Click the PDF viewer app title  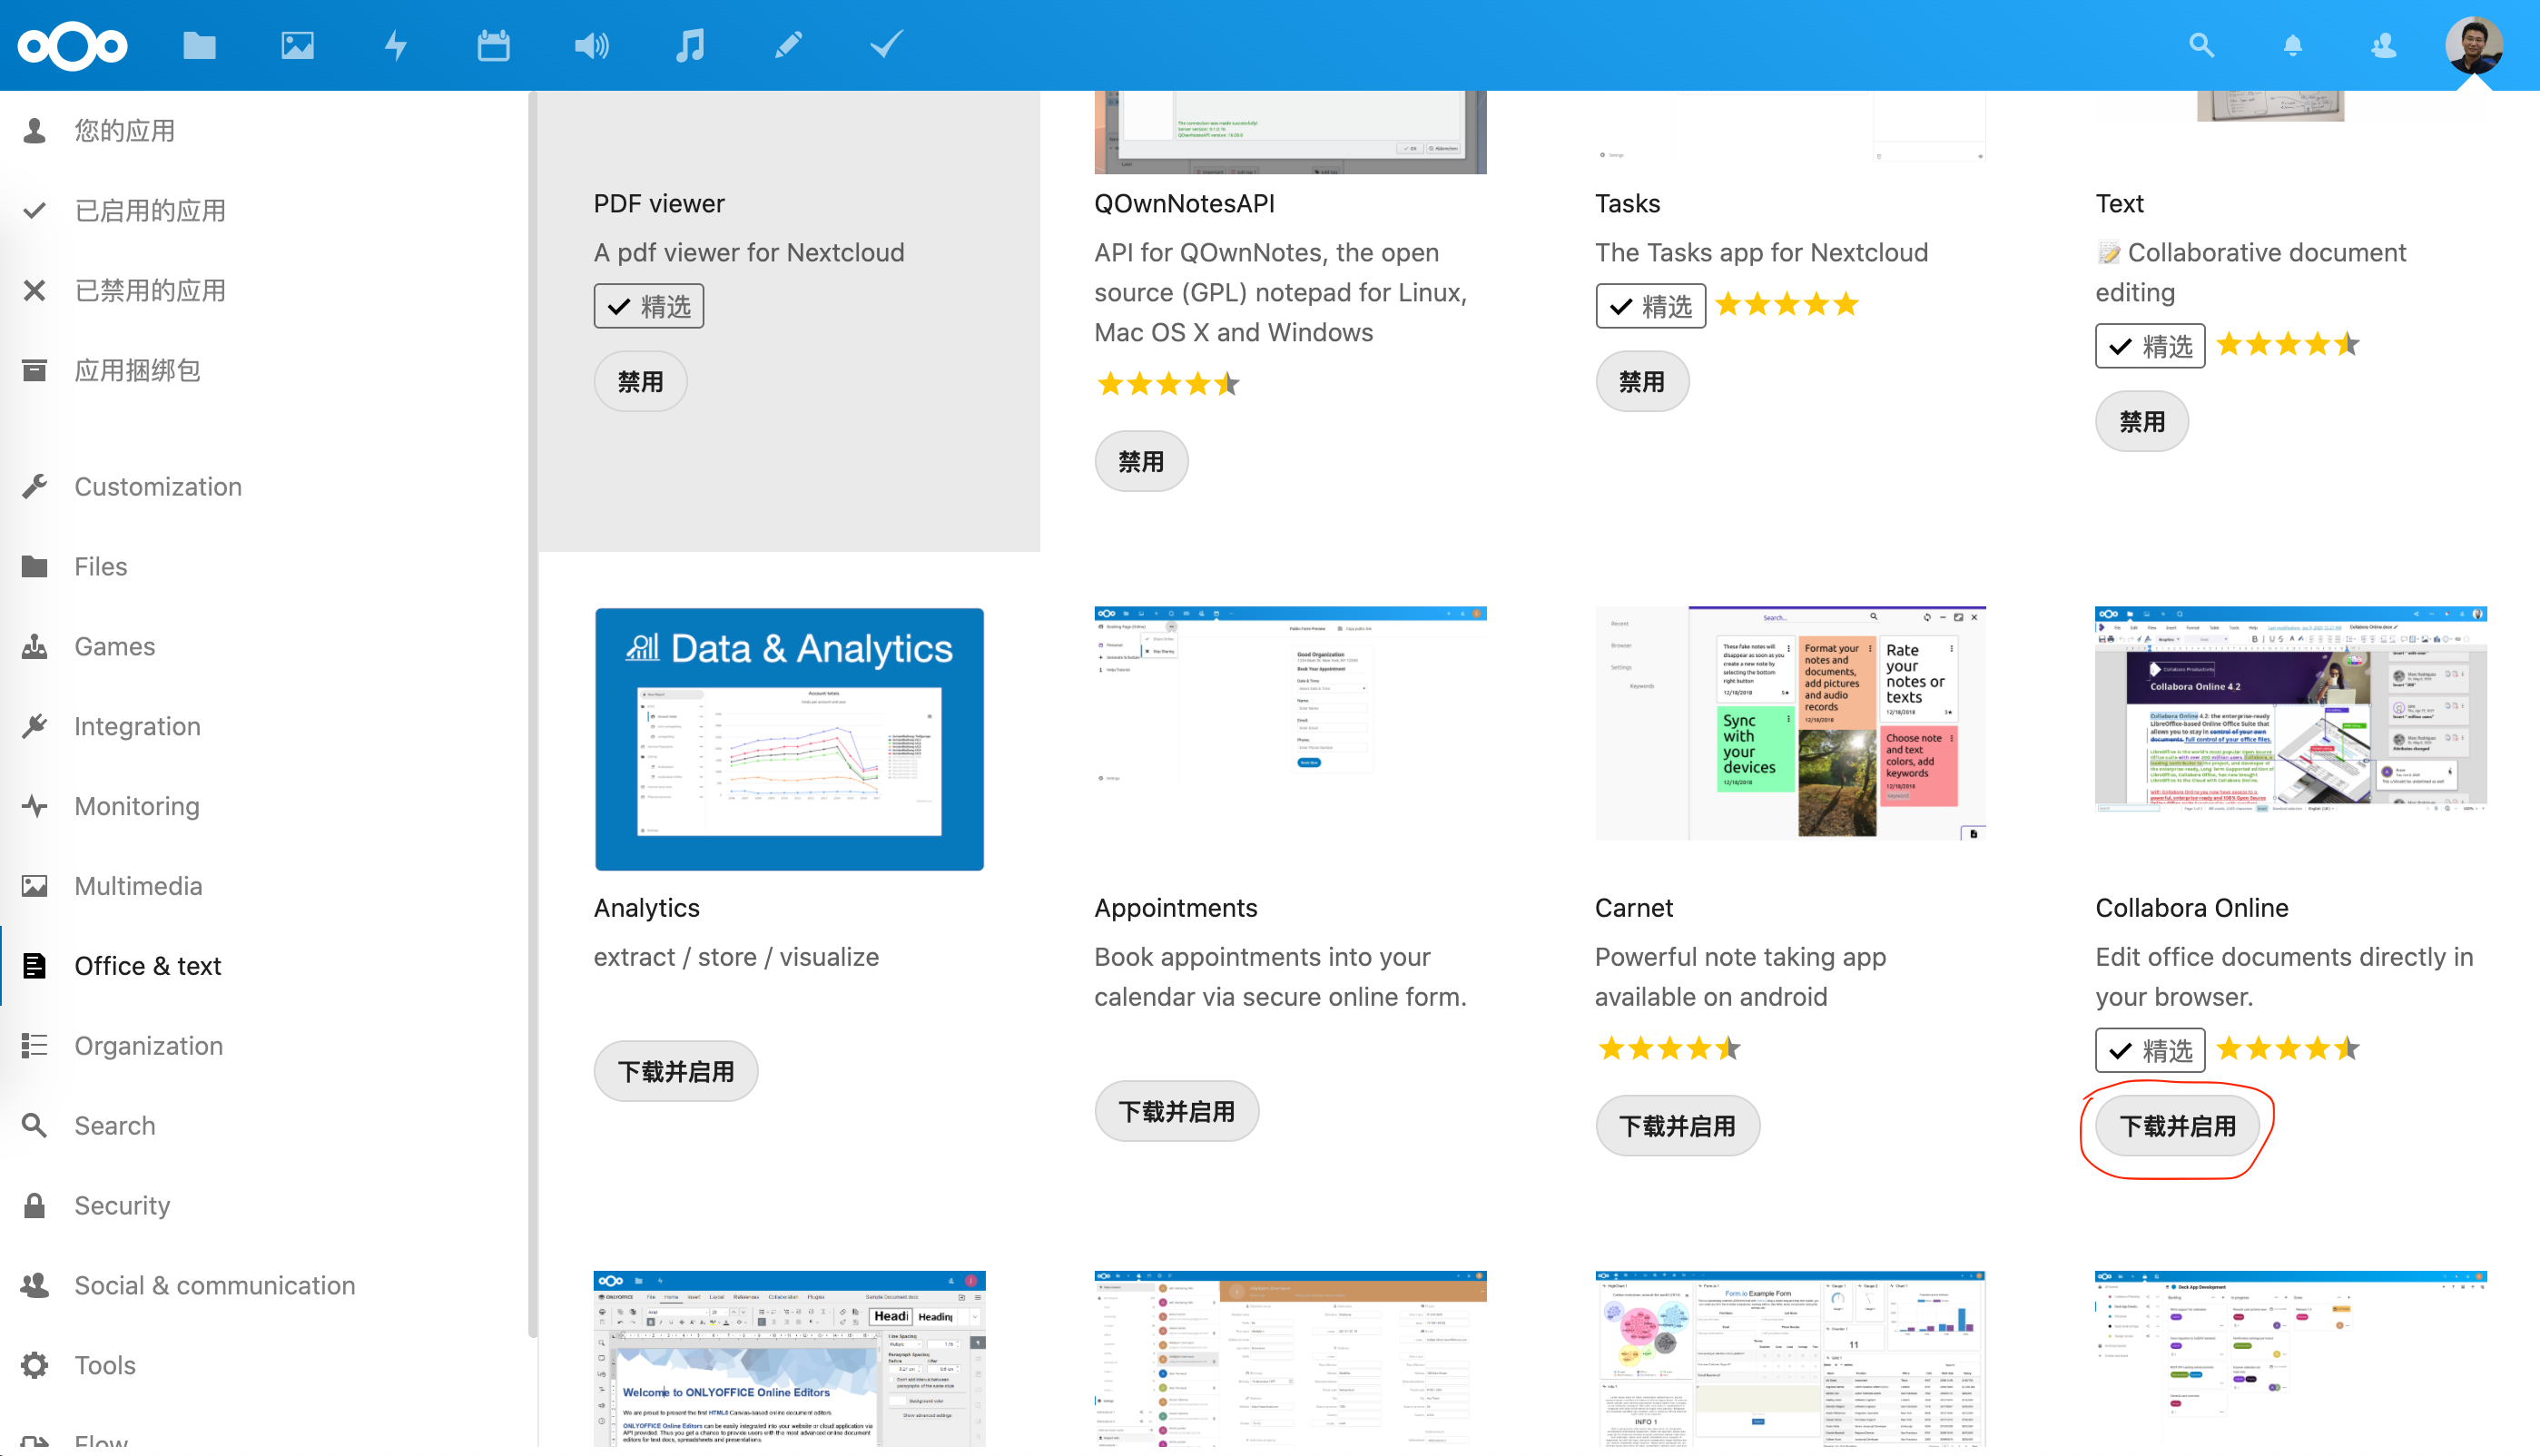pyautogui.click(x=659, y=204)
